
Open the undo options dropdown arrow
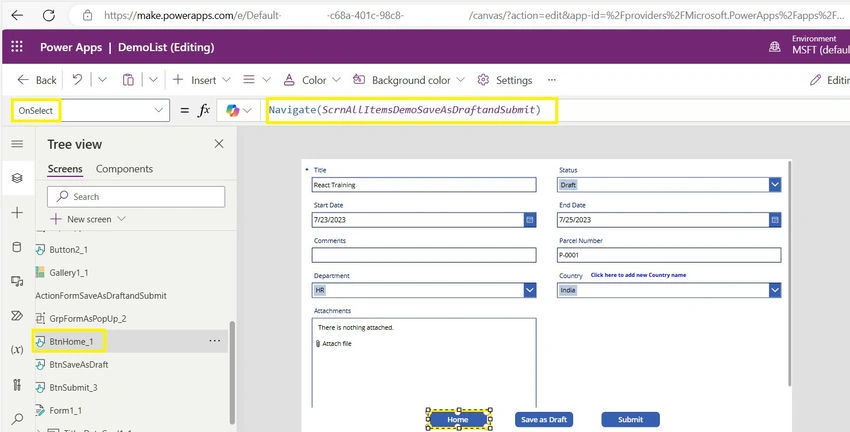(x=102, y=80)
